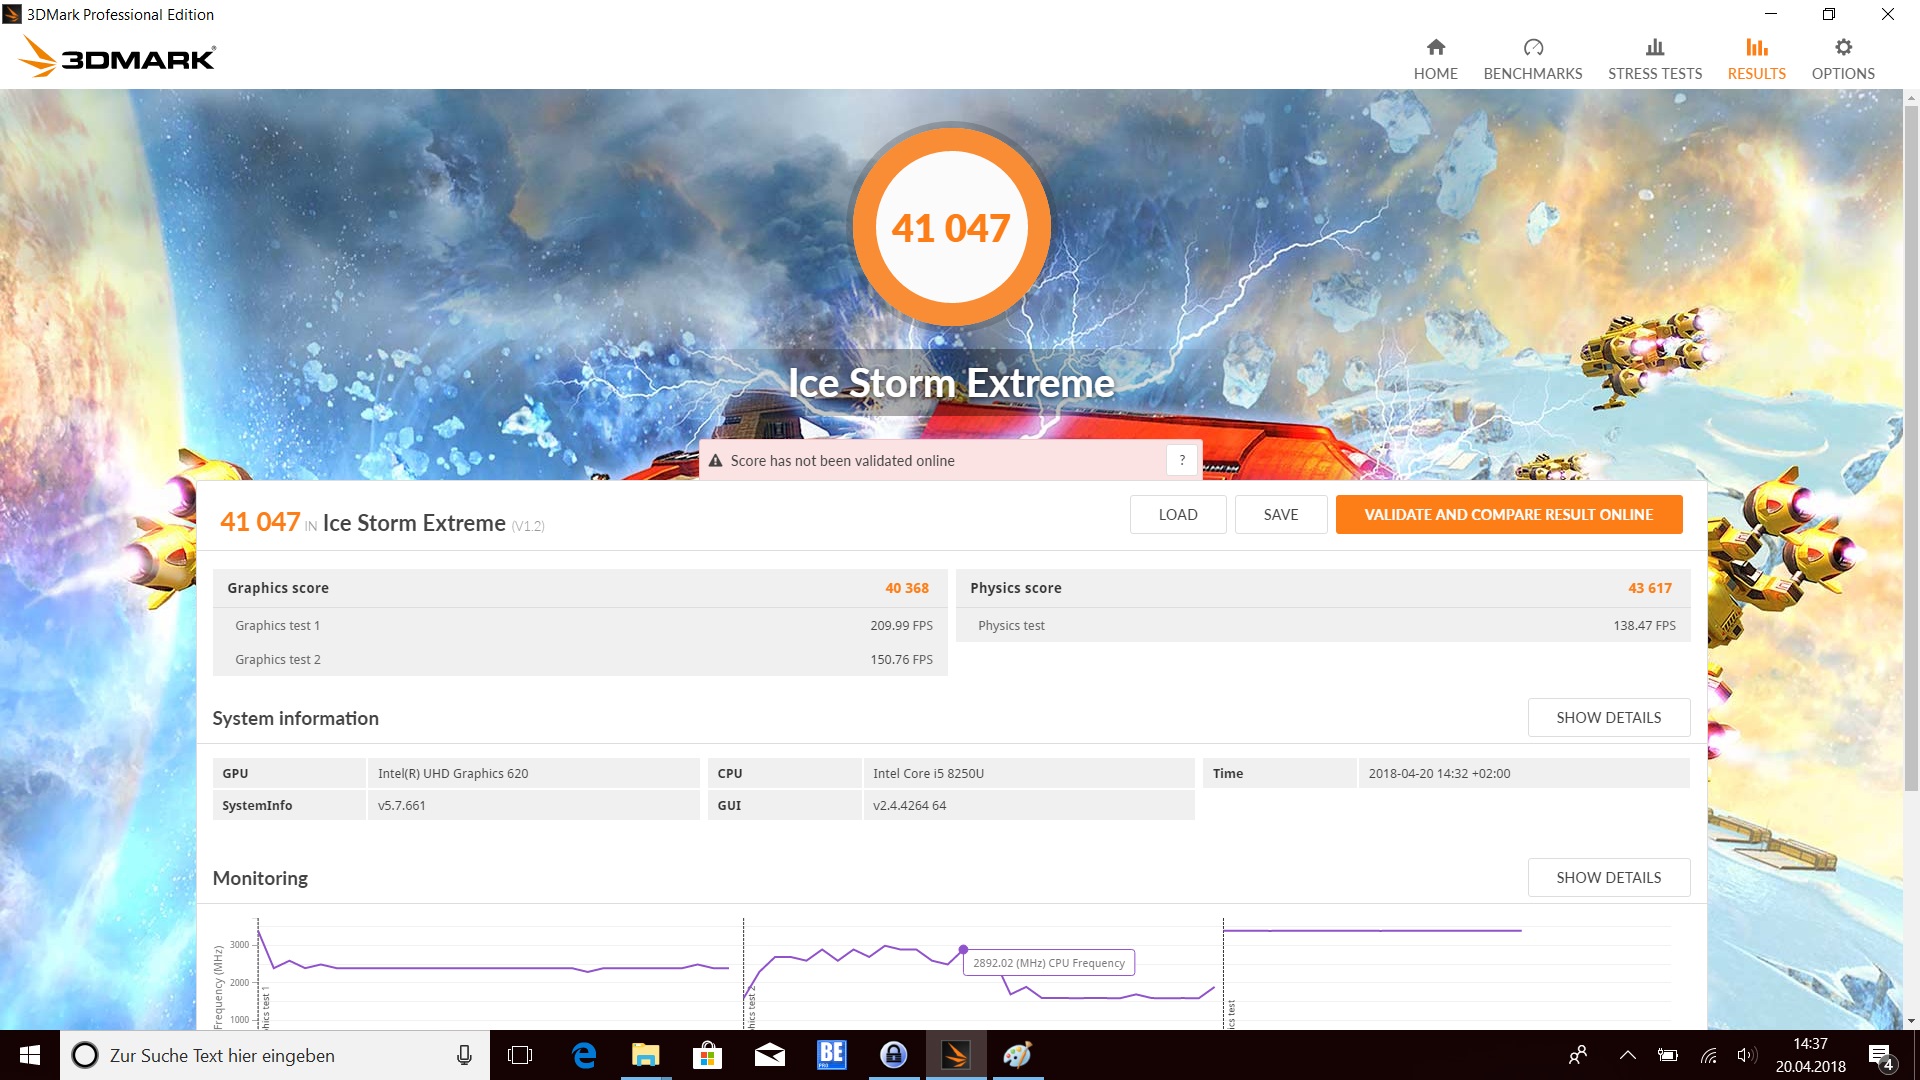
Task: Open Stress Tests section
Action: 1654,60
